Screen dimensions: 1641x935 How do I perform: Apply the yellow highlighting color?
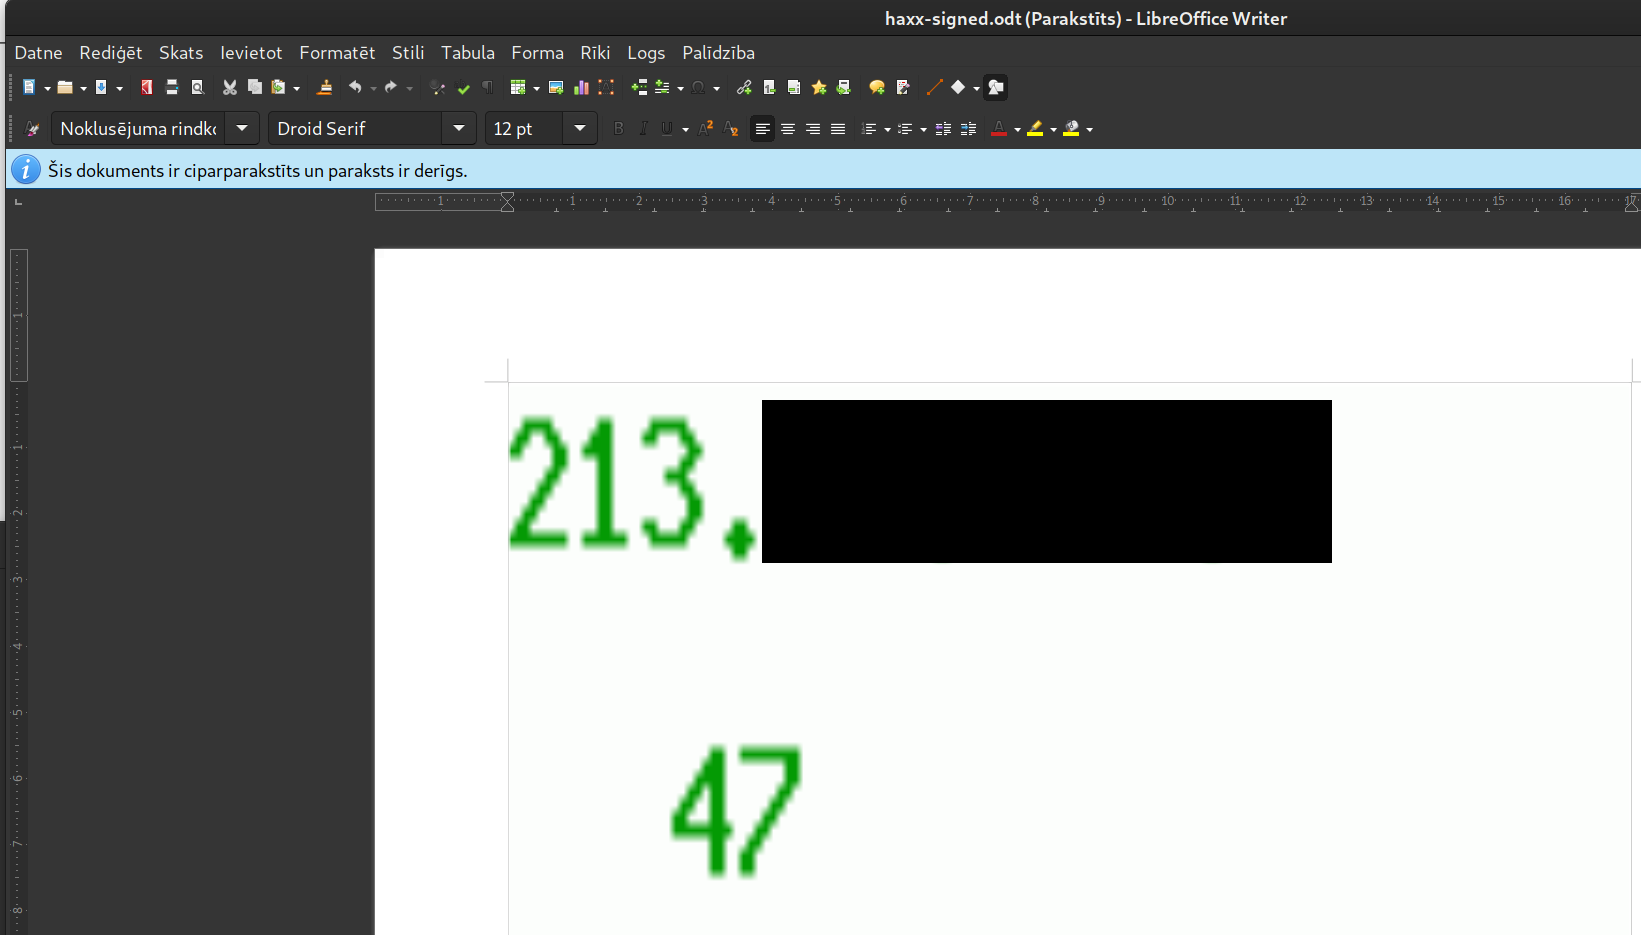click(1035, 129)
